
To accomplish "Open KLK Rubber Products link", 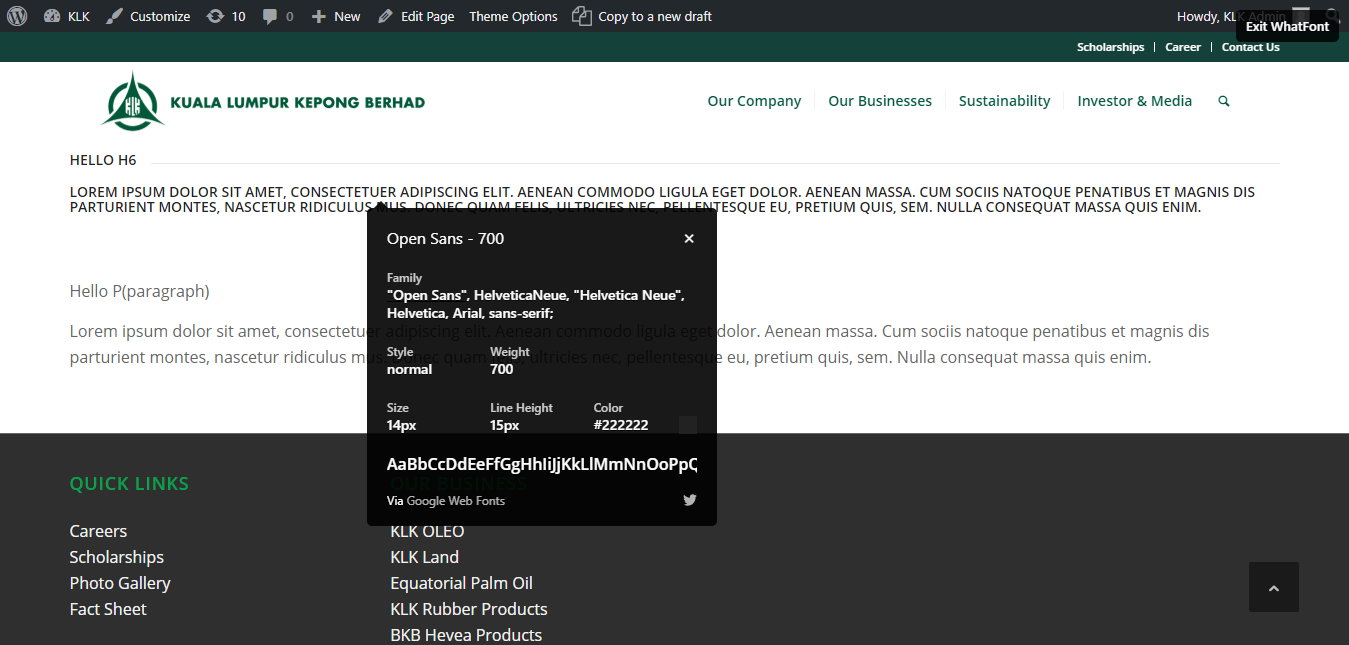I will 469,609.
